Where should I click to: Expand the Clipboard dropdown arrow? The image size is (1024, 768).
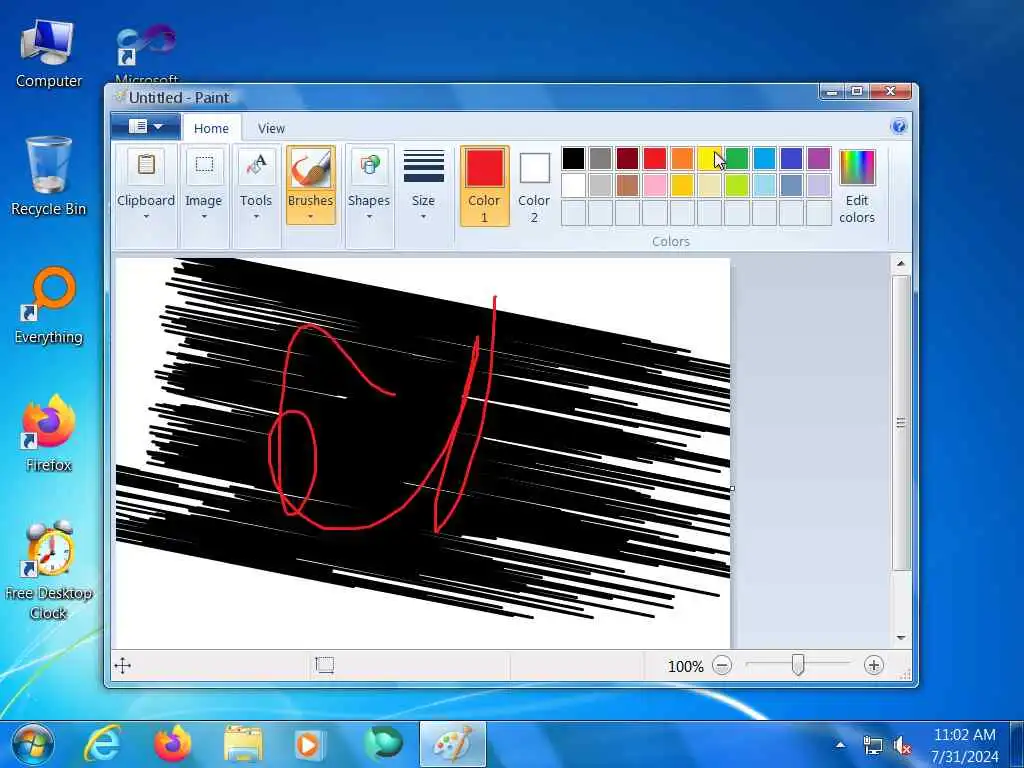pos(146,217)
